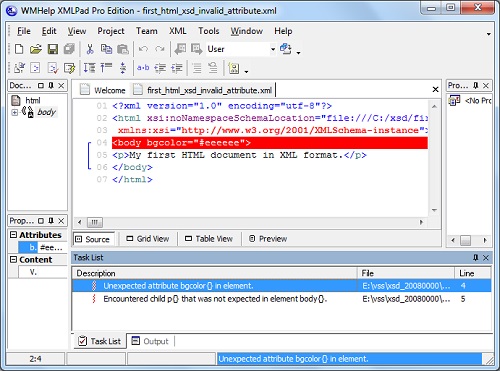Expand the body node in document tree
The height and width of the screenshot is (371, 500).
15,112
